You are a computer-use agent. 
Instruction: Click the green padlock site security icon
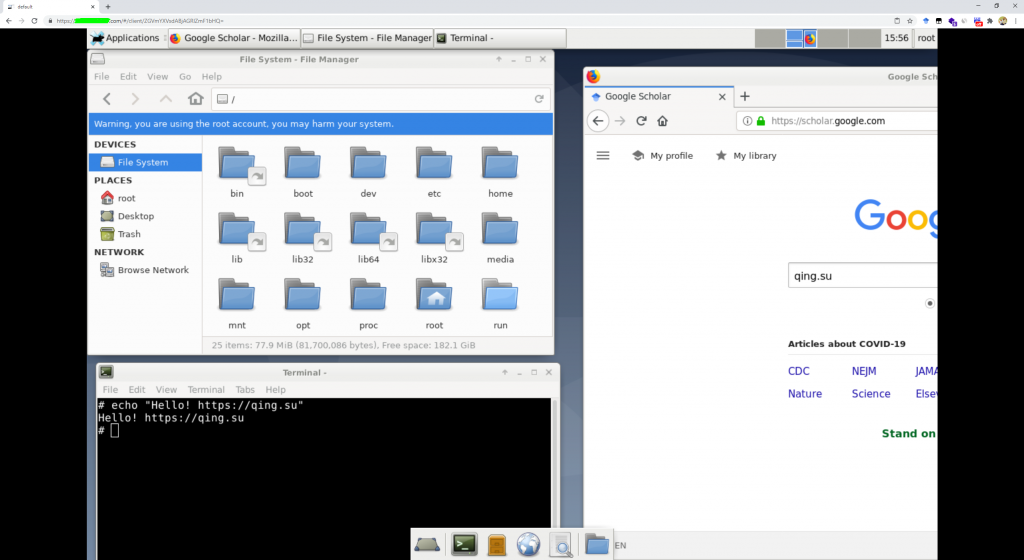tap(760, 121)
